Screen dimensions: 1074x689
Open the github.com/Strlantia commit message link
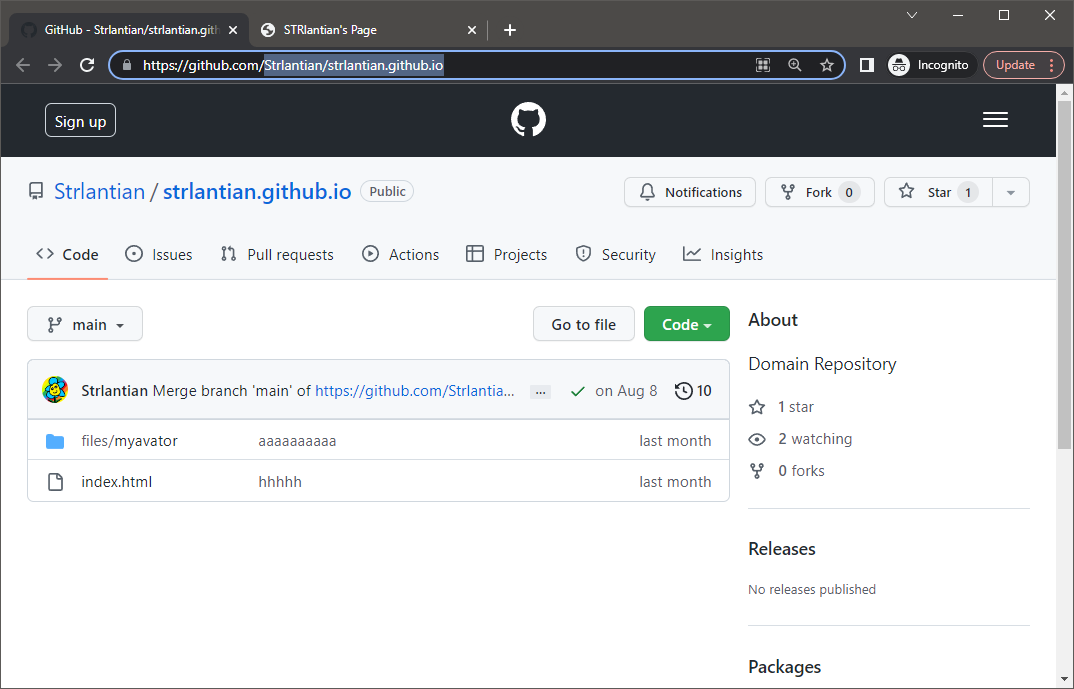coord(414,391)
